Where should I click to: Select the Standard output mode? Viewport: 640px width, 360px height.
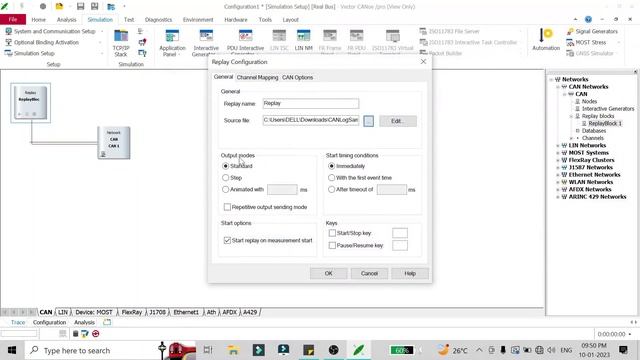point(225,166)
